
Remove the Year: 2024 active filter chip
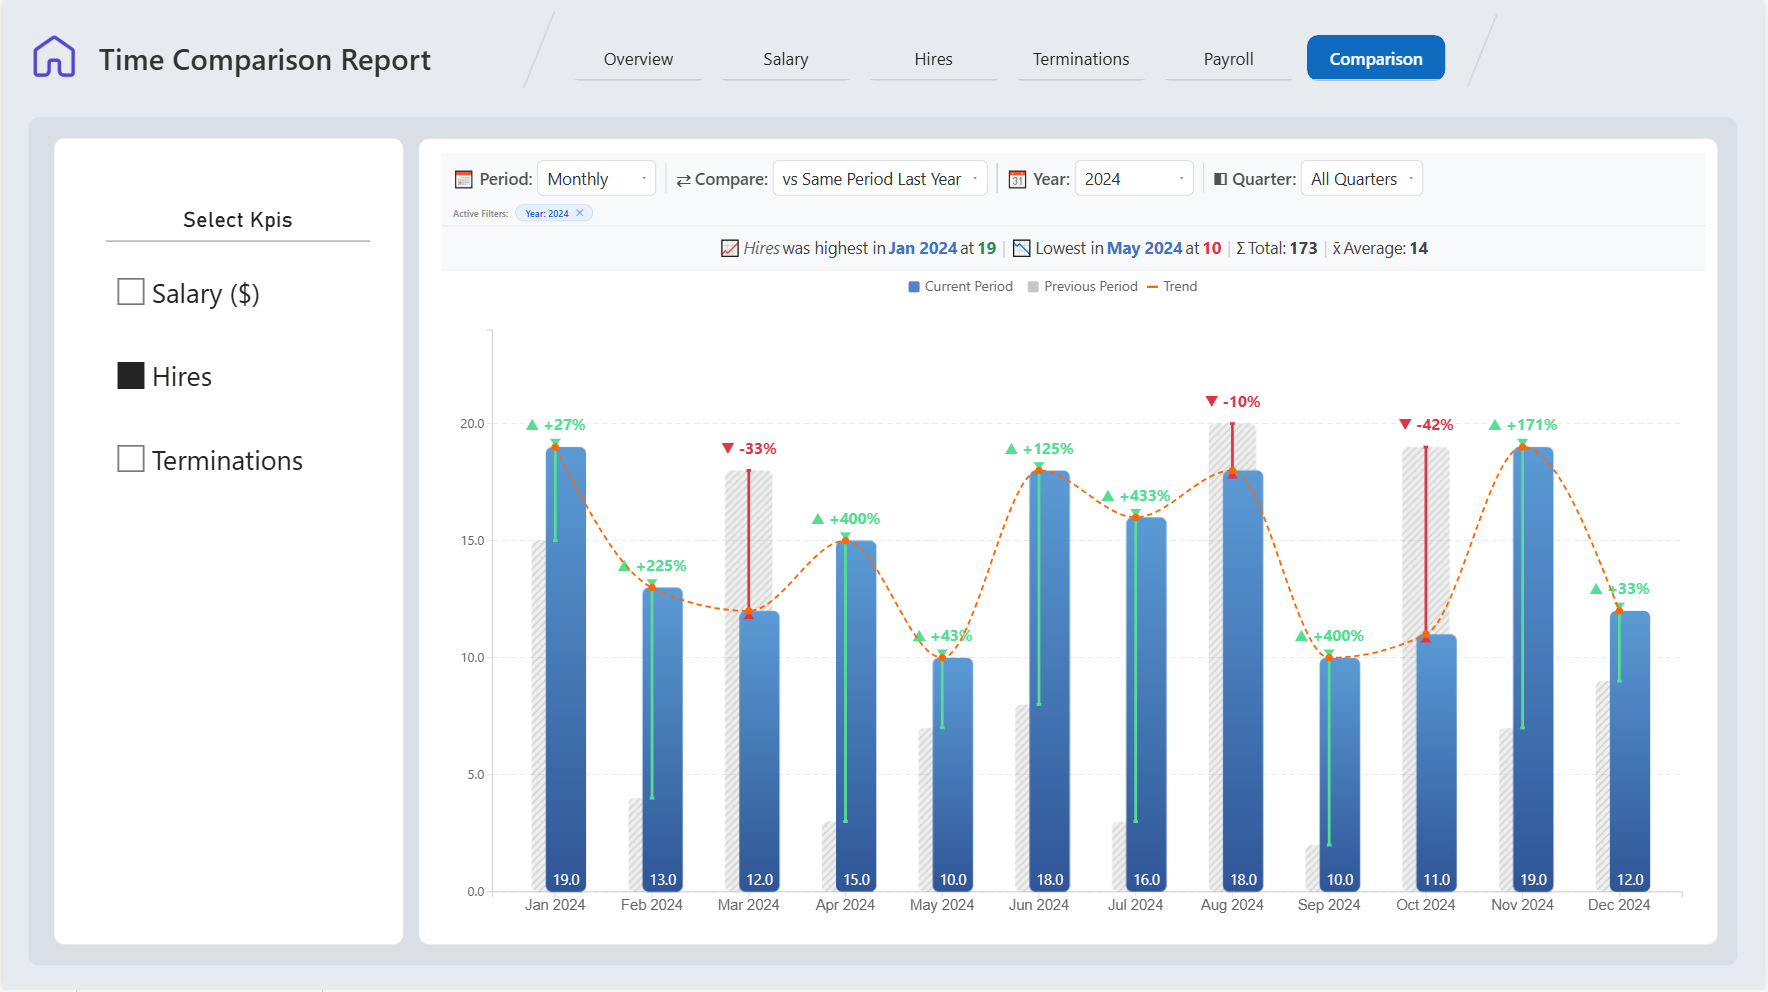579,213
